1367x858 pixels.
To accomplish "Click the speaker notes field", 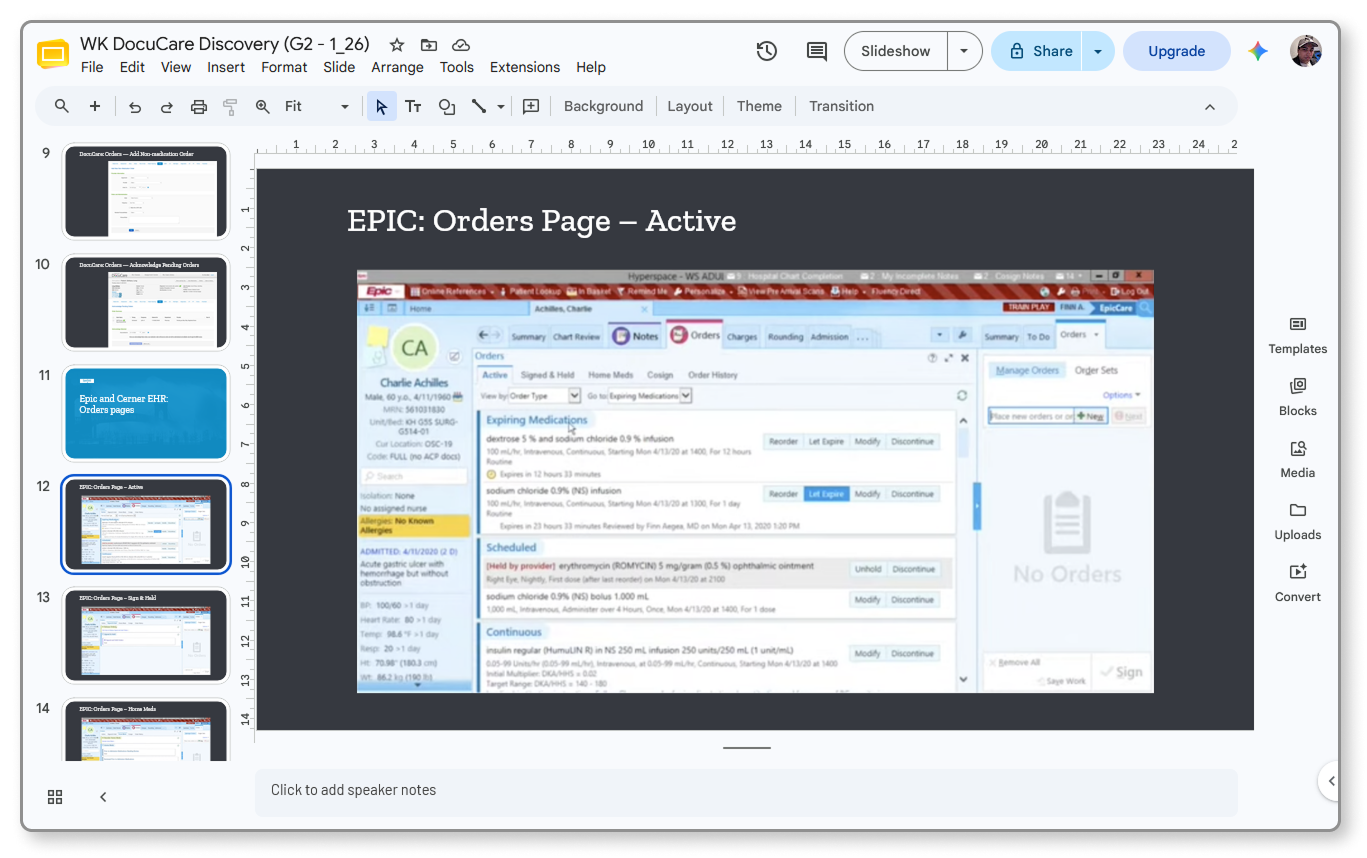I will click(746, 792).
